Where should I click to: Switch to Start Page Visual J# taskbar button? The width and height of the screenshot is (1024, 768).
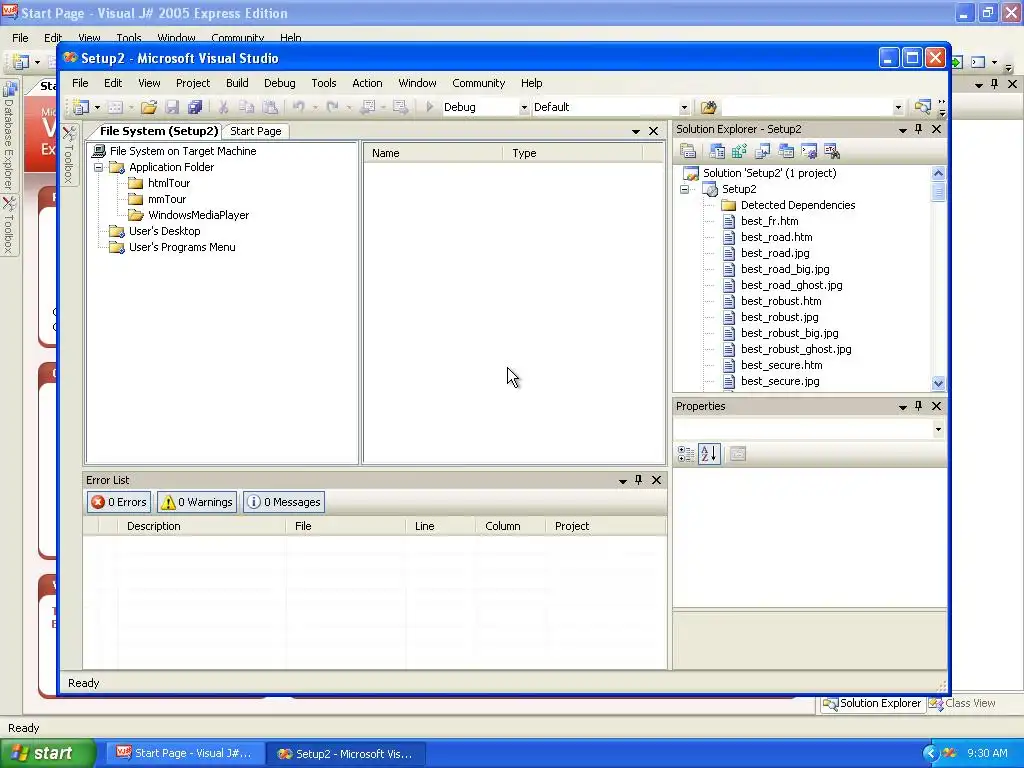tap(185, 753)
